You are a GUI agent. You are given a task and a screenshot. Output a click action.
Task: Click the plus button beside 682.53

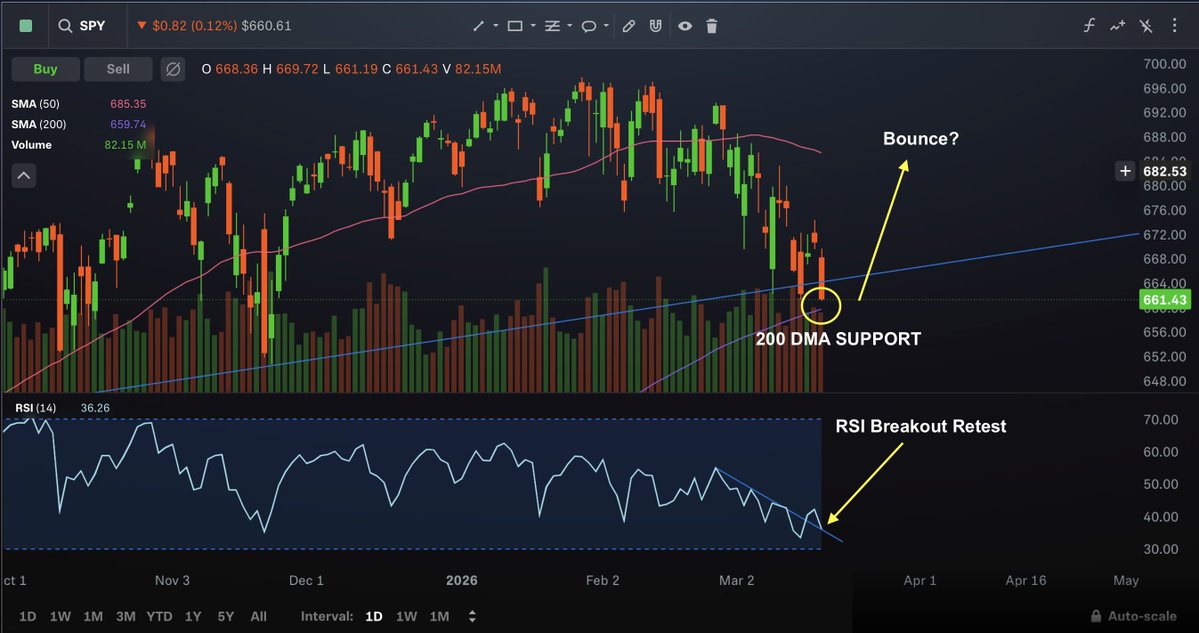1125,171
